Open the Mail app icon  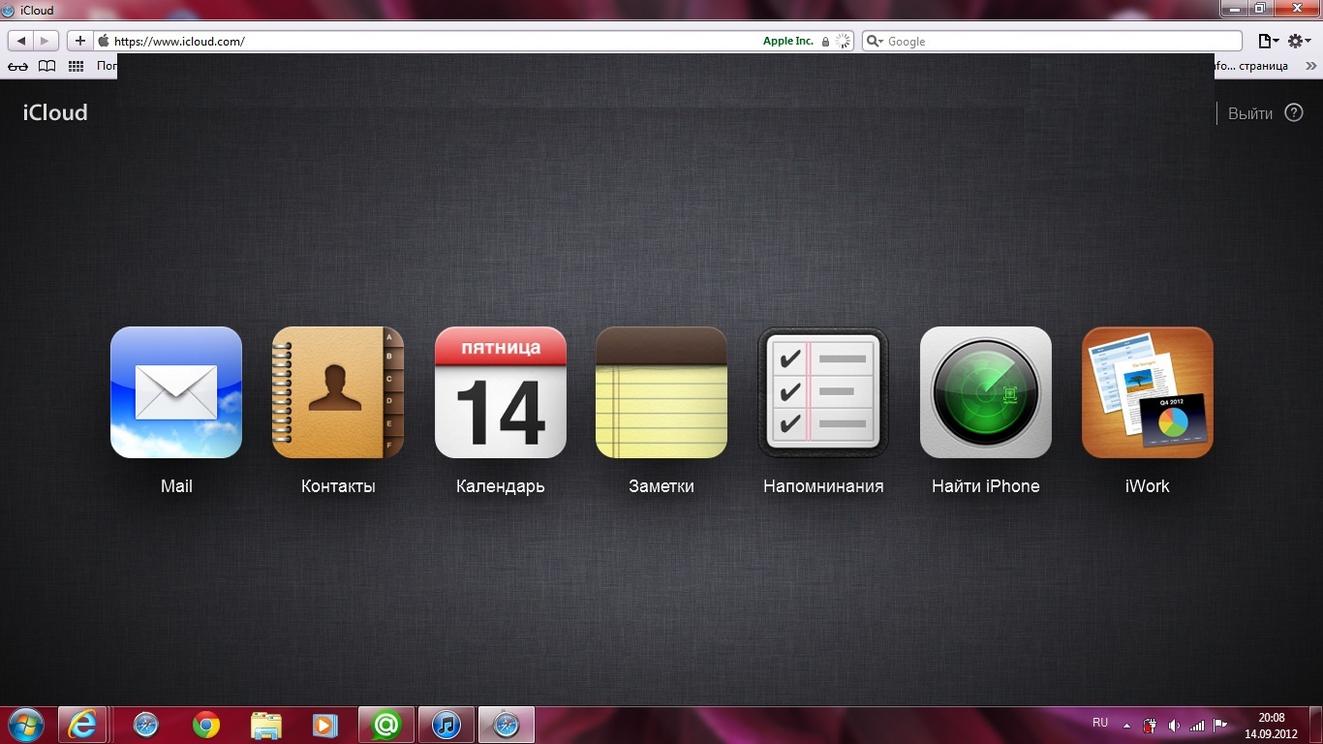(176, 392)
